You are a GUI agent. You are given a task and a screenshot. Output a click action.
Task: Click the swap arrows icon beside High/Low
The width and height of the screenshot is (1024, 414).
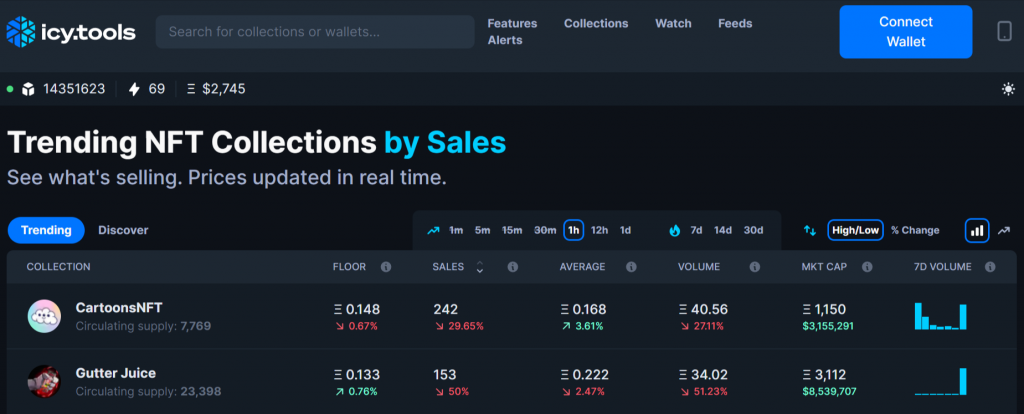tap(810, 231)
